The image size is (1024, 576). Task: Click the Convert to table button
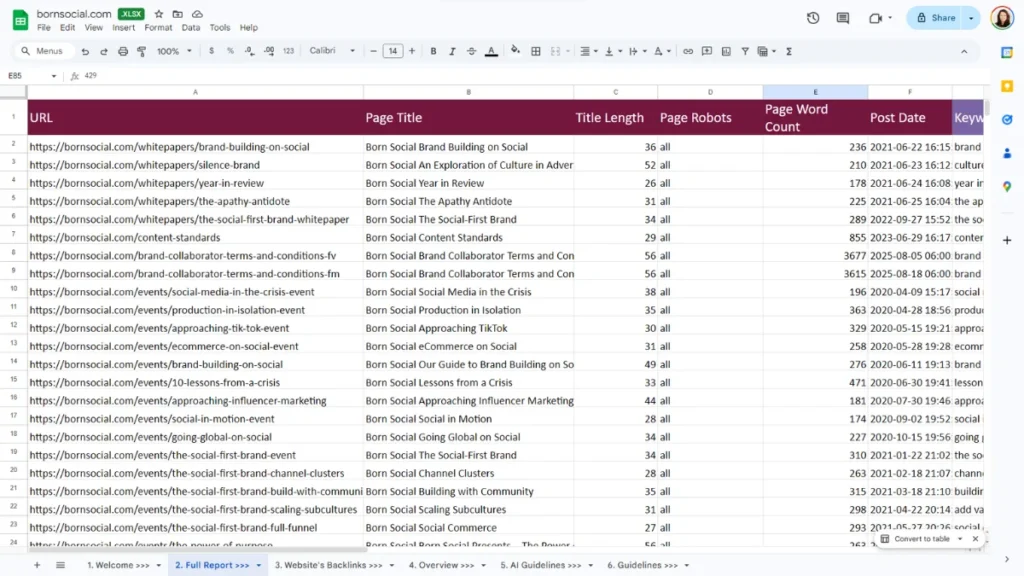921,539
